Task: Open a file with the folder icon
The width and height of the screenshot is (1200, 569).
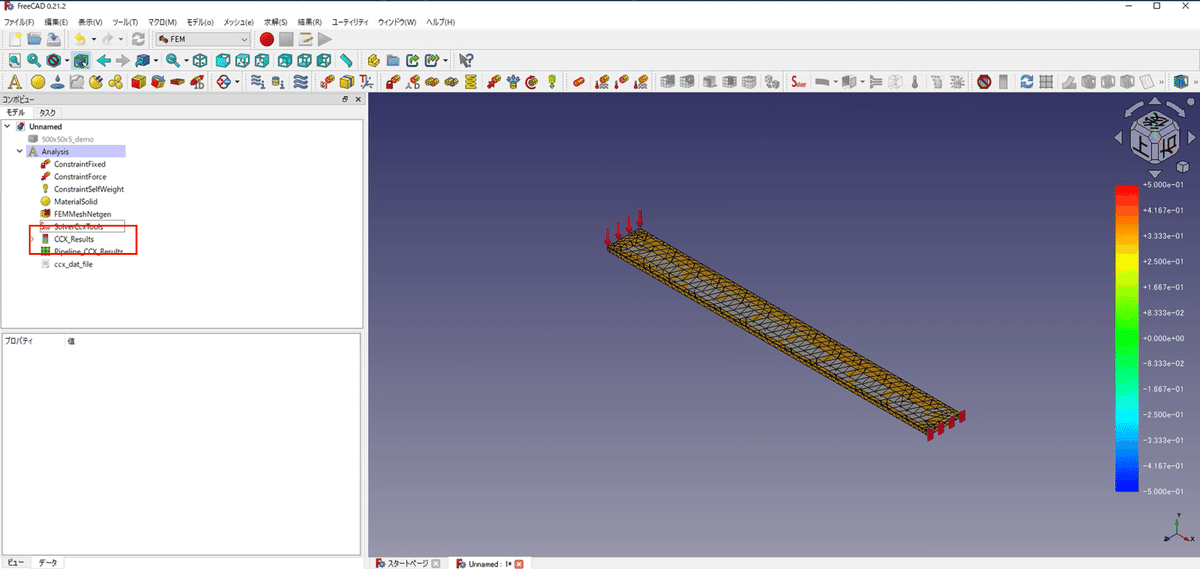Action: [33, 39]
